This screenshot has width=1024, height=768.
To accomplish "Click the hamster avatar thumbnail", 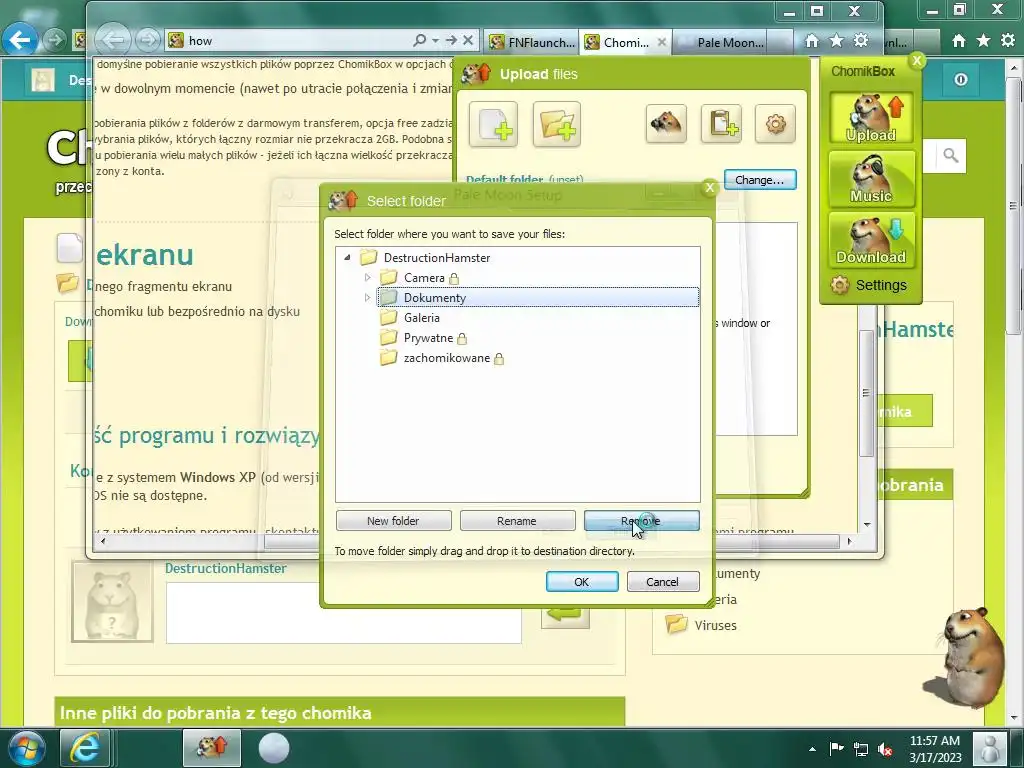I will (x=112, y=601).
